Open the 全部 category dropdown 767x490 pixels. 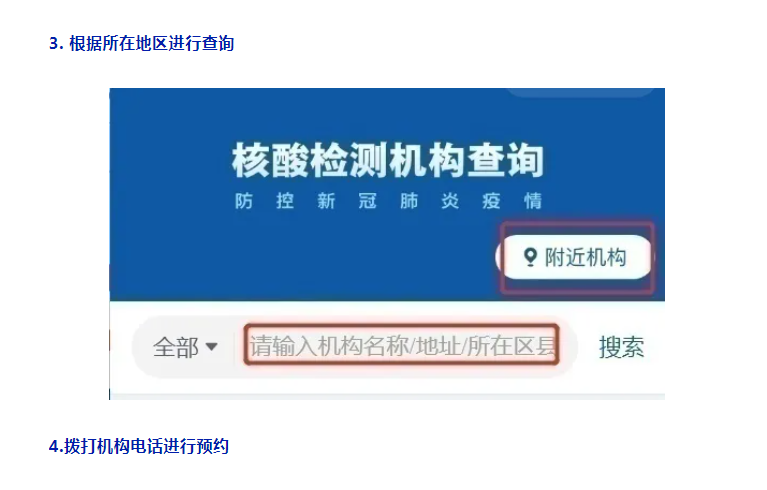[185, 347]
